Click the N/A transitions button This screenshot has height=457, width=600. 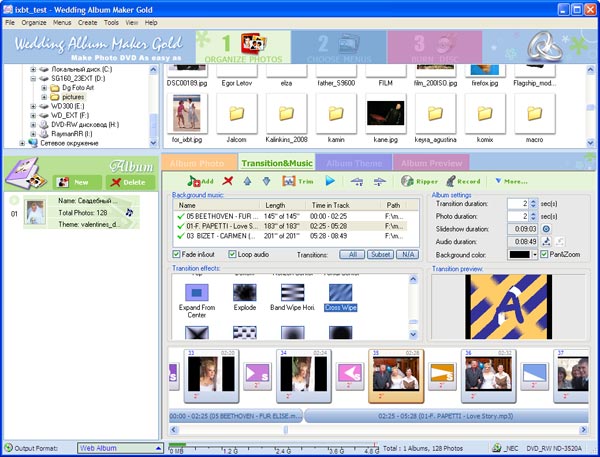408,255
